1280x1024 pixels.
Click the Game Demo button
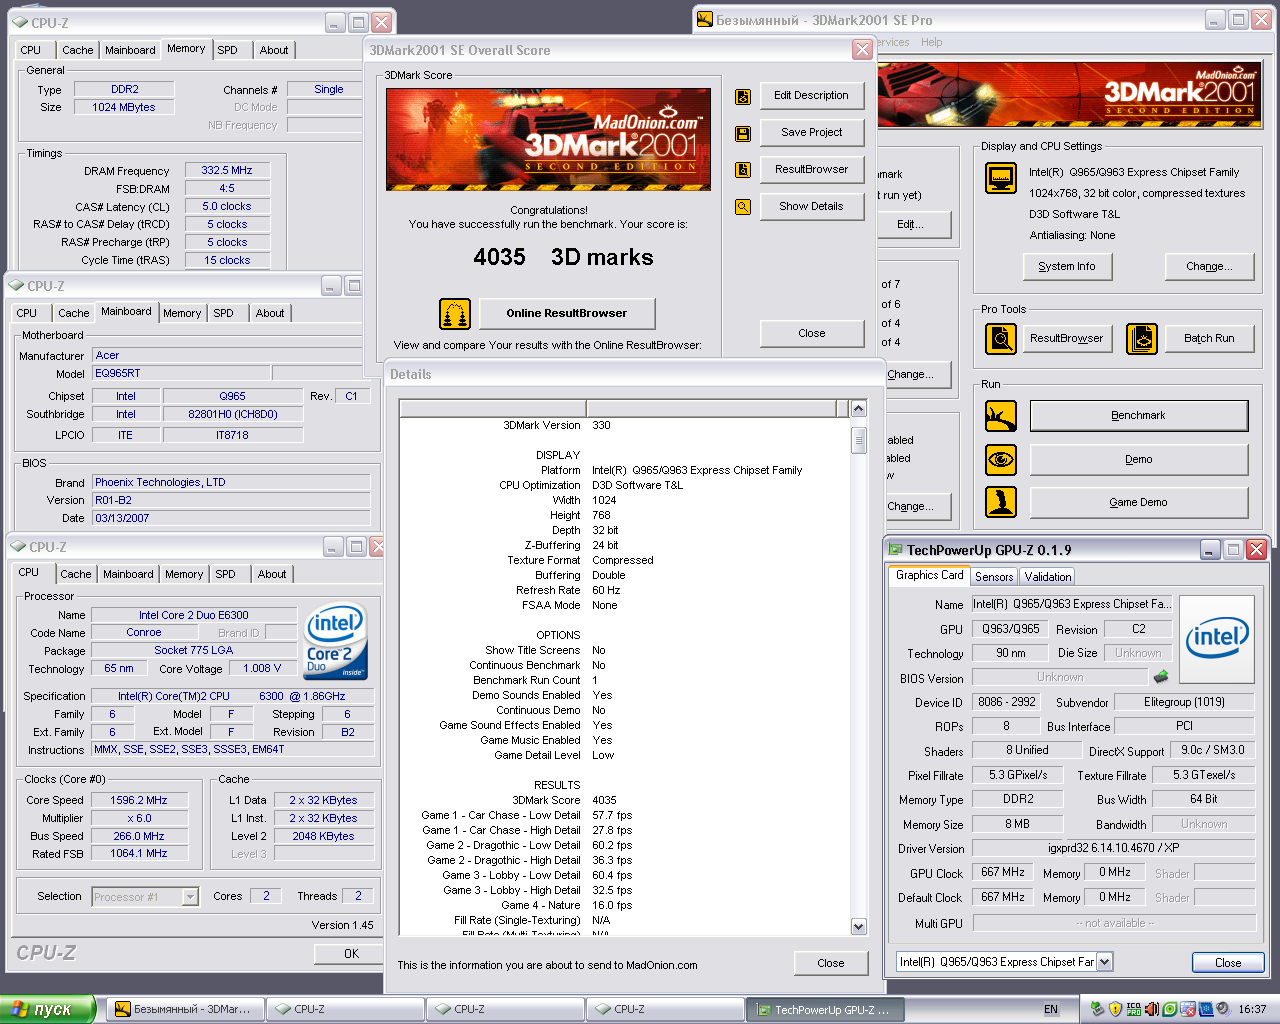pos(1139,503)
